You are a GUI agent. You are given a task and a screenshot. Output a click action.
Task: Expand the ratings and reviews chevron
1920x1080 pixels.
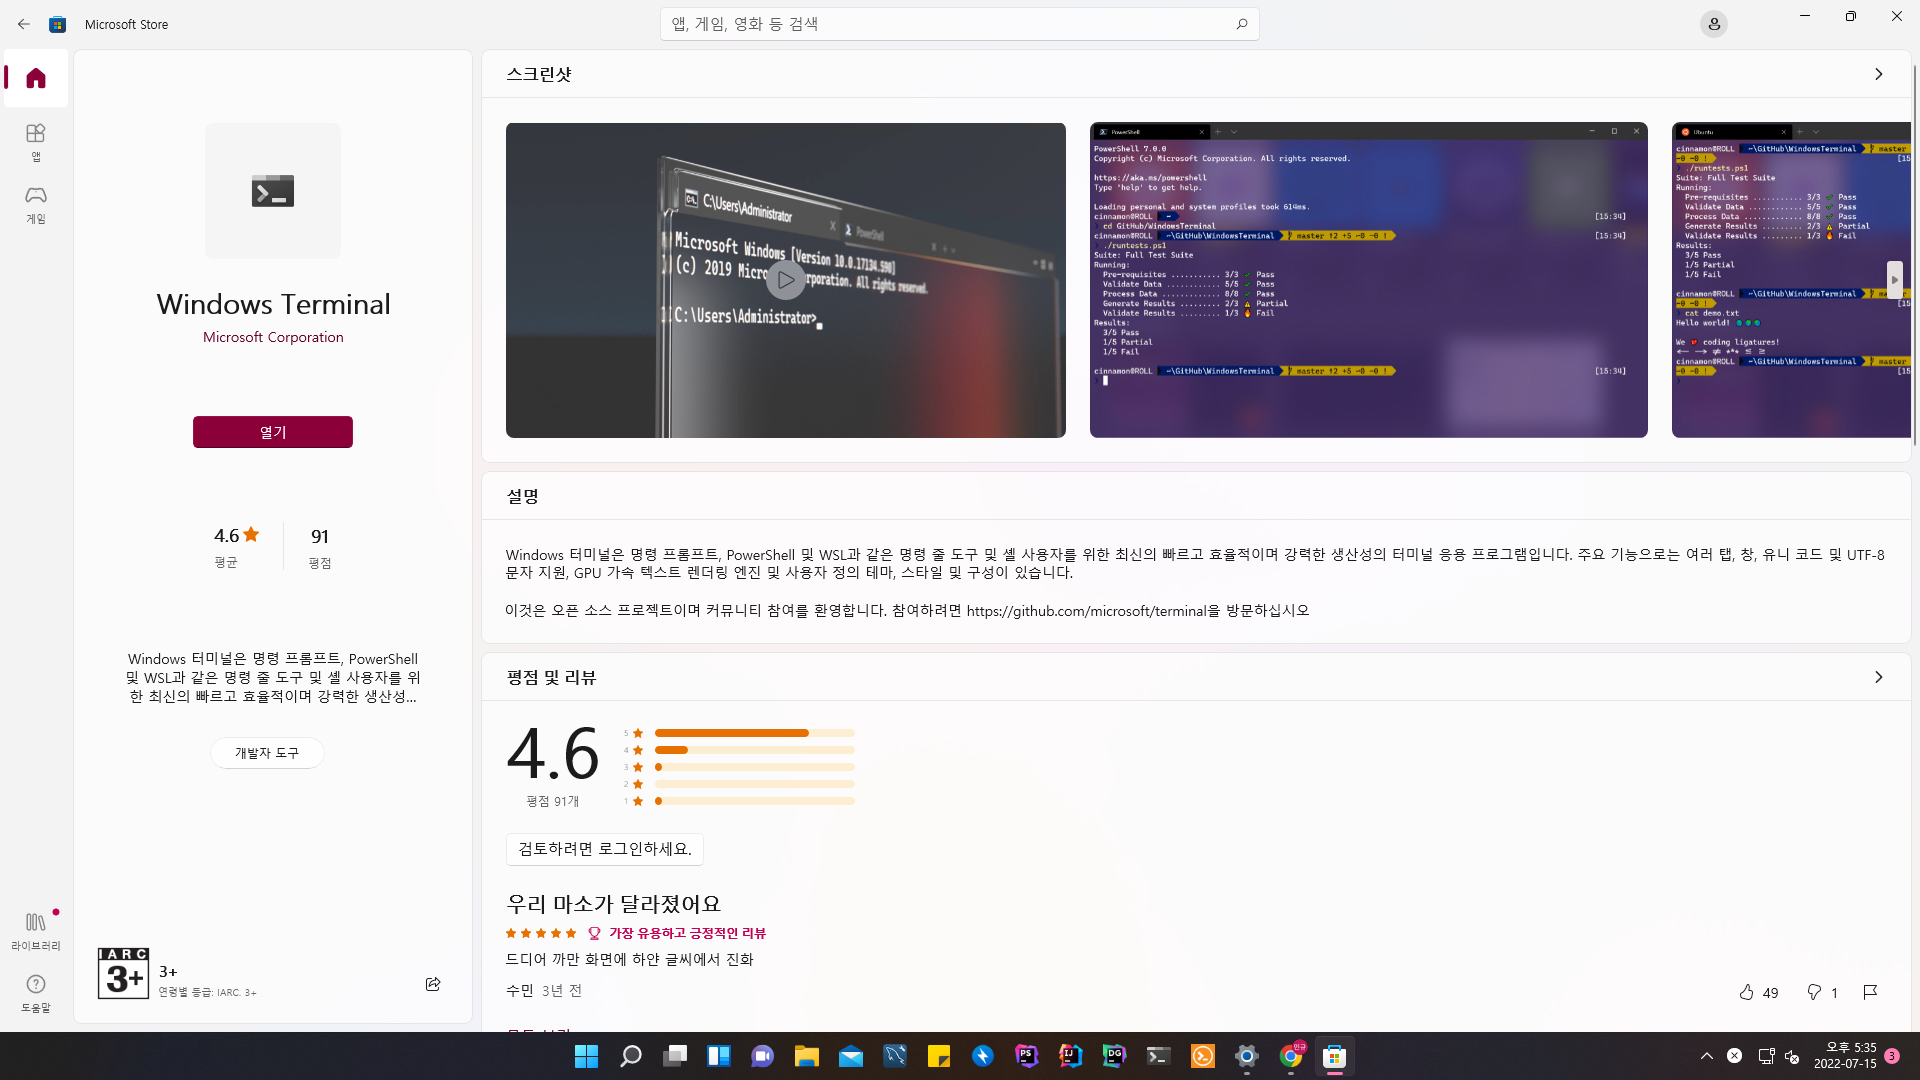point(1878,677)
